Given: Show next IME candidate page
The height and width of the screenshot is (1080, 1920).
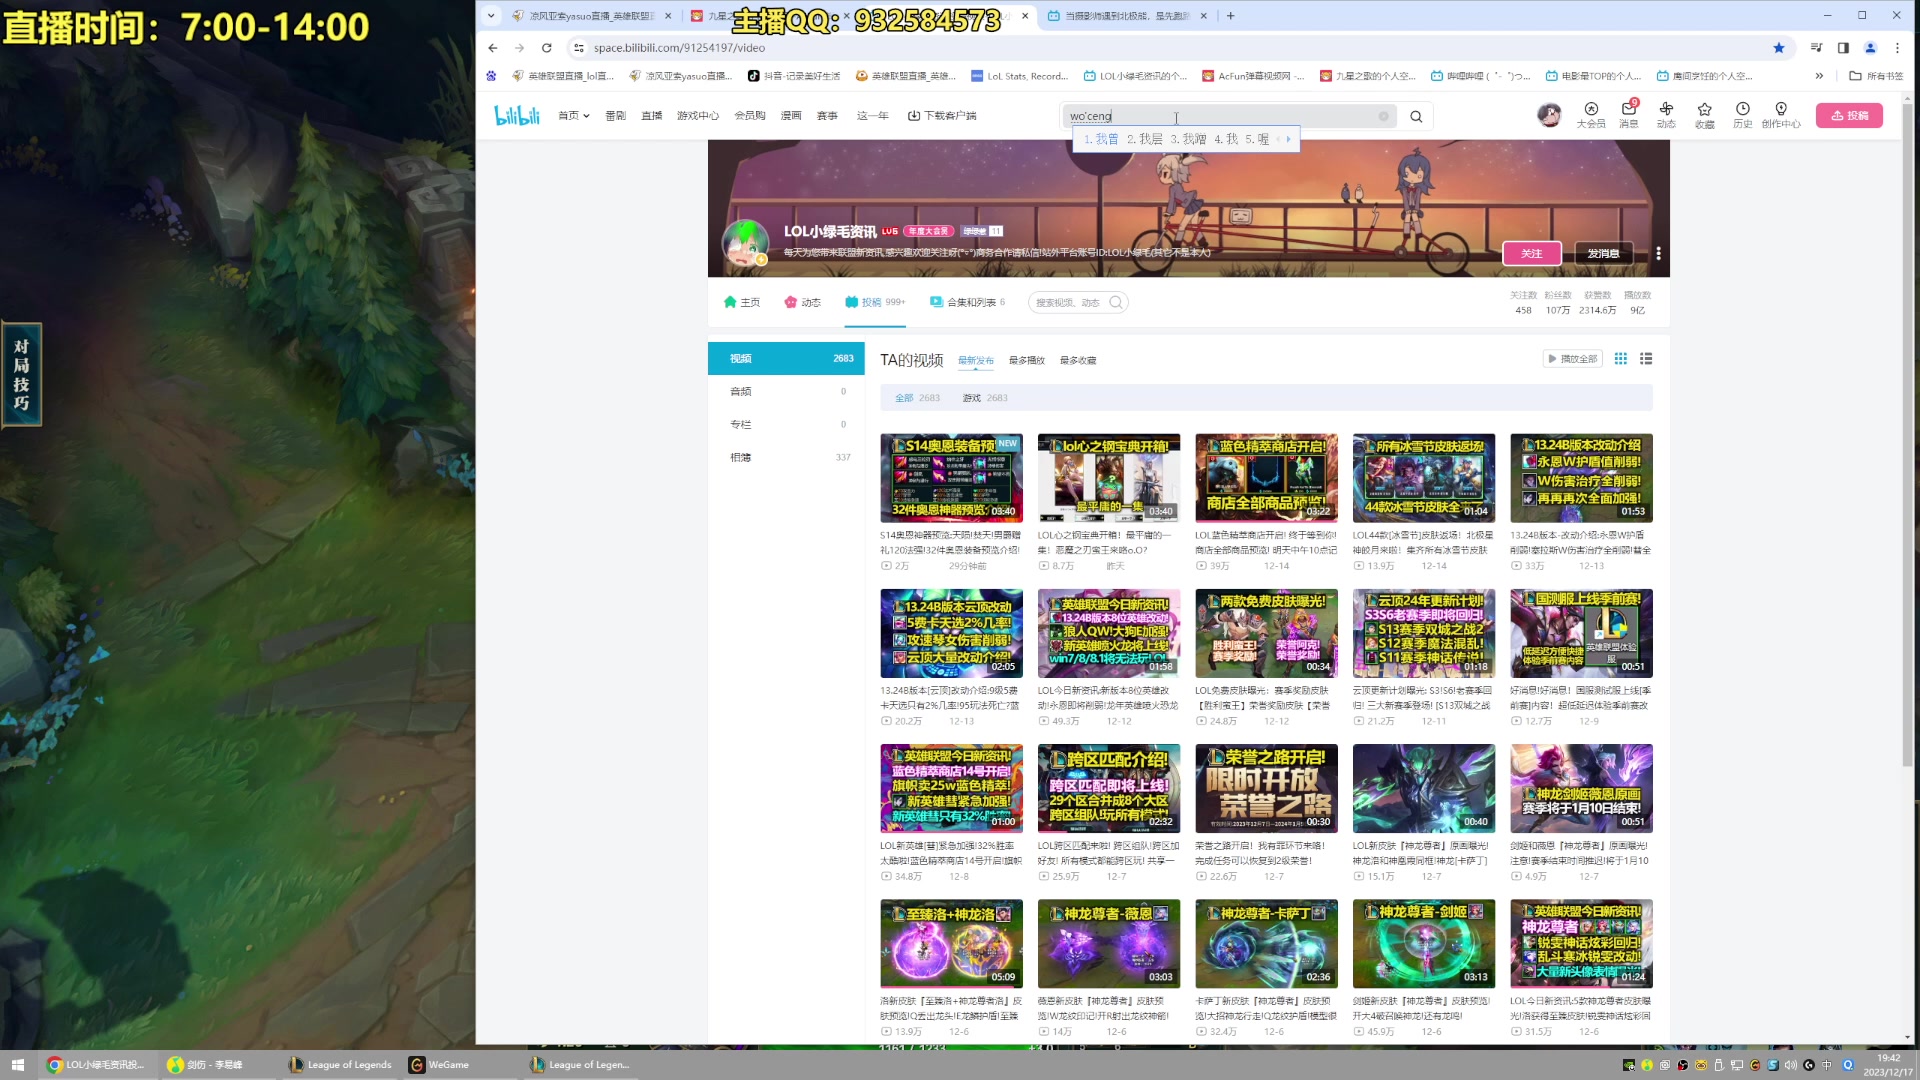Looking at the screenshot, I should coord(1288,139).
